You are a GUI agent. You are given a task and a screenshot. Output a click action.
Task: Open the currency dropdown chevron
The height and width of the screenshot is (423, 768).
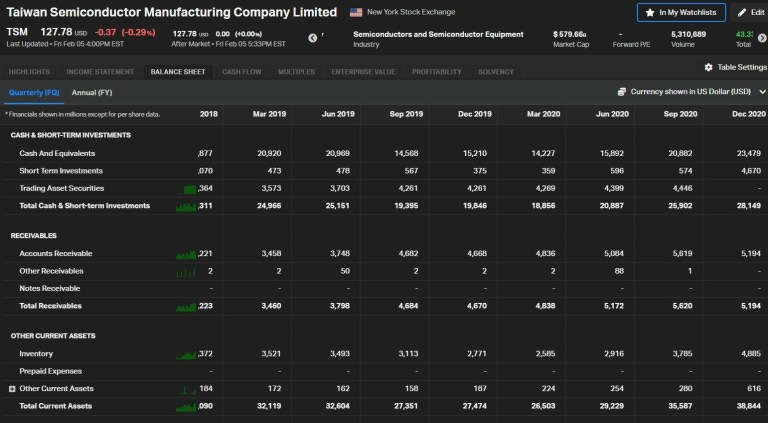click(762, 92)
